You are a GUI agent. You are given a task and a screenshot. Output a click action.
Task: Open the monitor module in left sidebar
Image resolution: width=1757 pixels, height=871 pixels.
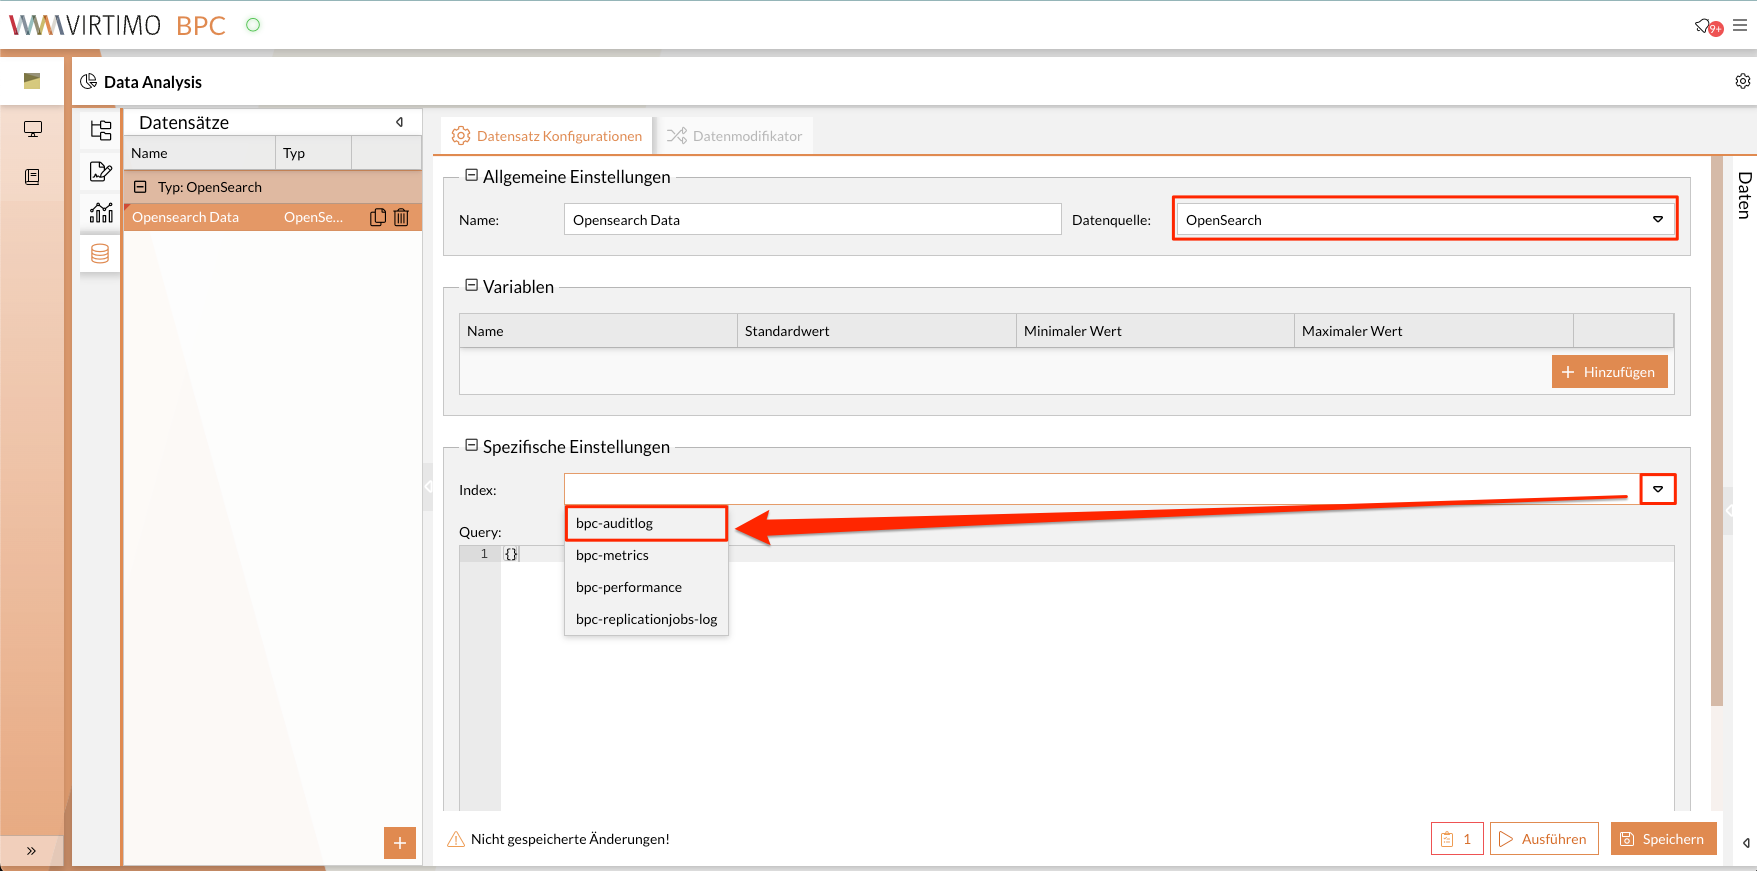pyautogui.click(x=33, y=129)
